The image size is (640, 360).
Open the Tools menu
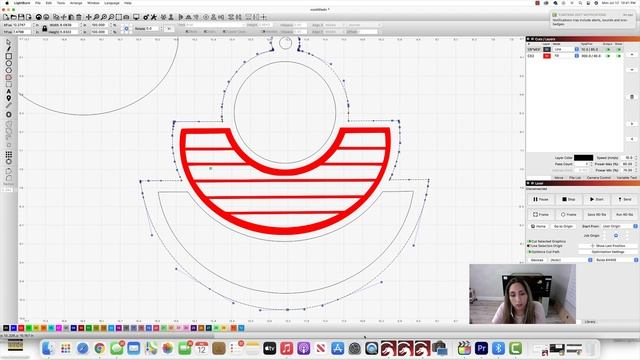[61, 3]
